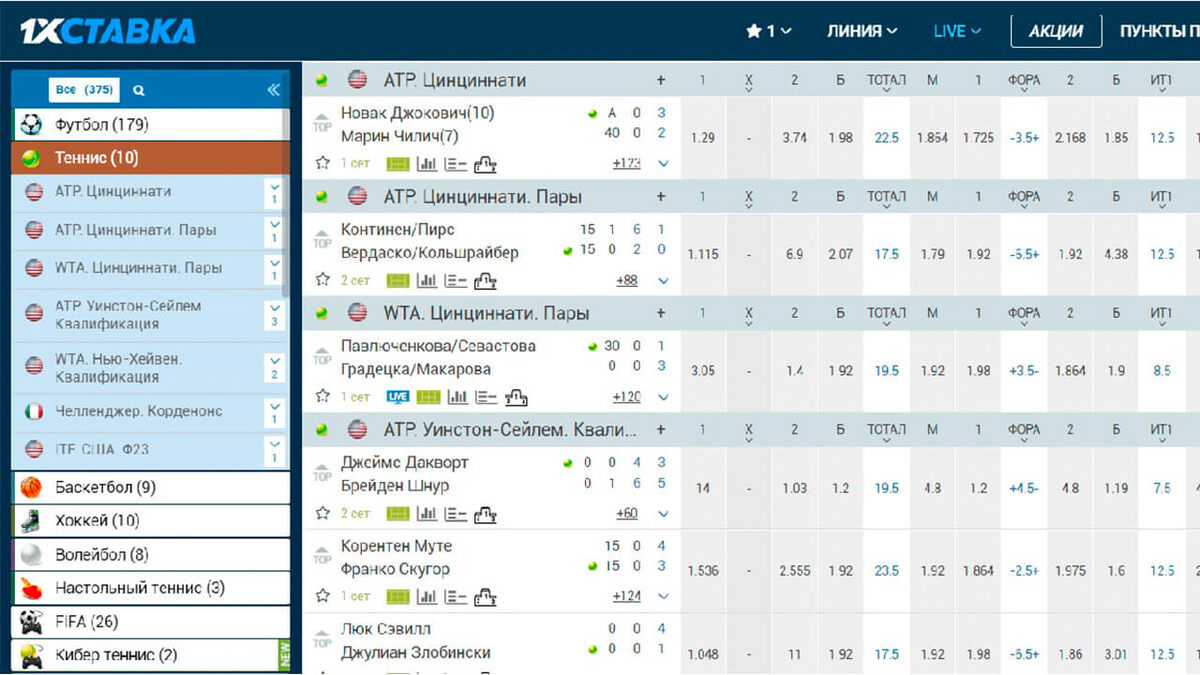
Task: Expand ATP. Цинциннати sidebar chevron
Action: 274,192
